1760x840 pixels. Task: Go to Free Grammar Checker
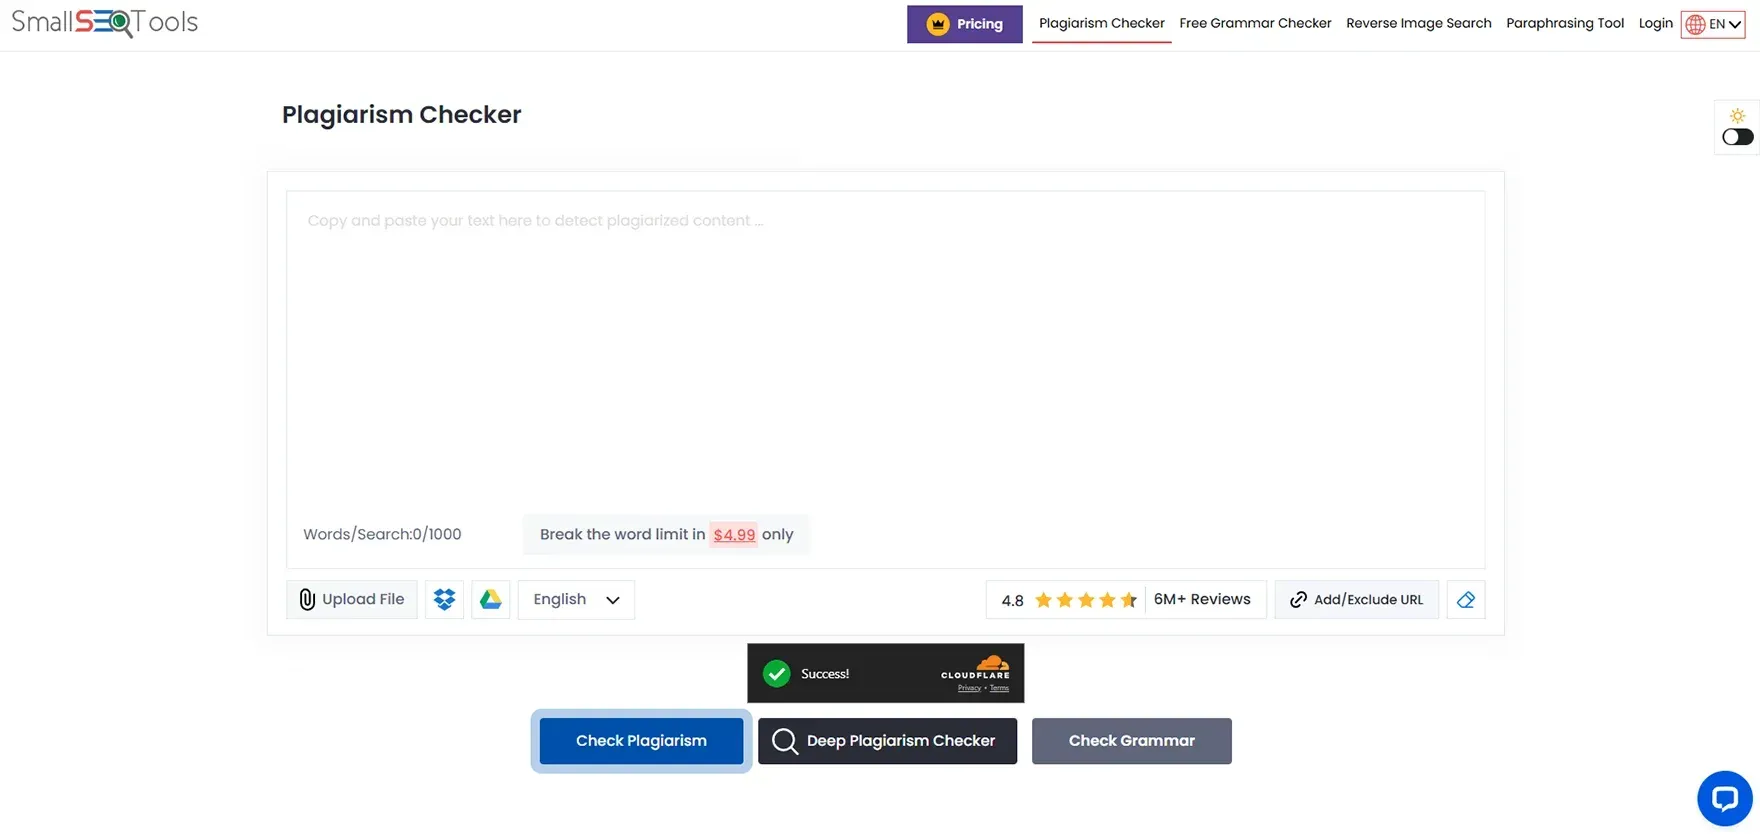pos(1255,23)
